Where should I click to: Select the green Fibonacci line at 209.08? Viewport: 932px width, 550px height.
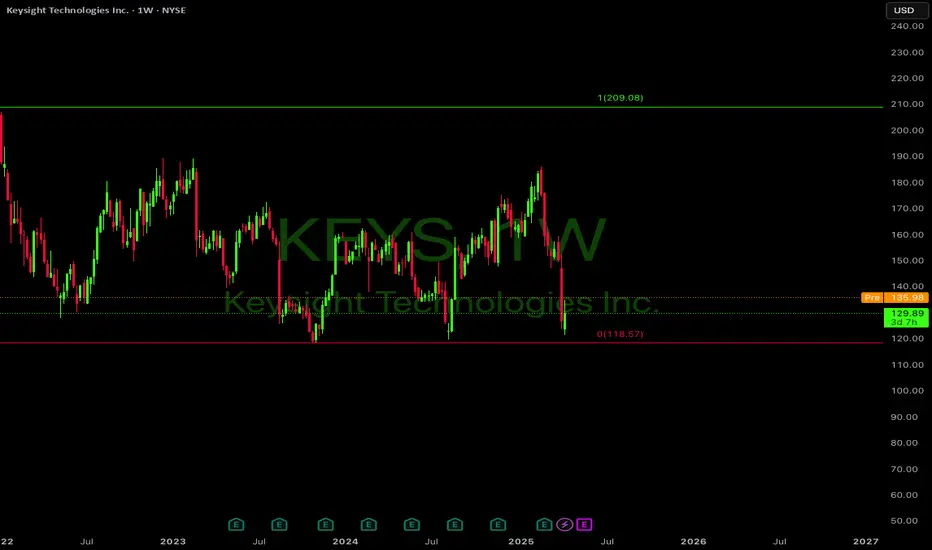point(441,107)
